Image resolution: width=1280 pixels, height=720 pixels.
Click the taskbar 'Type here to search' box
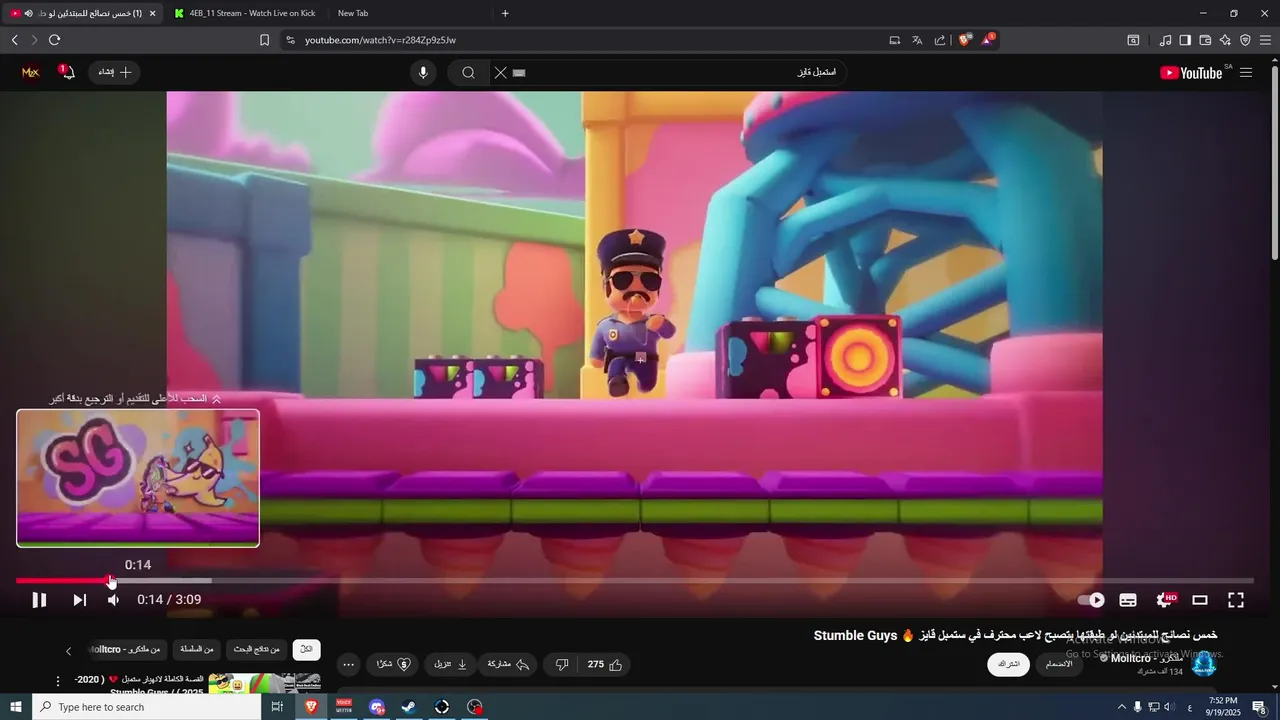pyautogui.click(x=146, y=707)
